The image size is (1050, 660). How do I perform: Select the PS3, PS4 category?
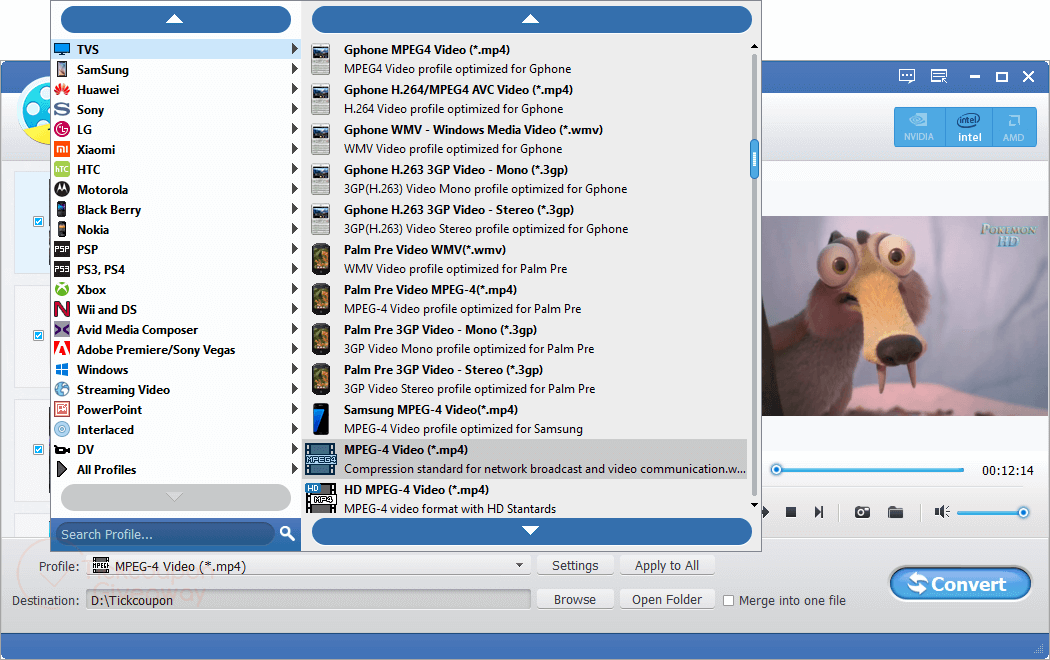pyautogui.click(x=176, y=269)
